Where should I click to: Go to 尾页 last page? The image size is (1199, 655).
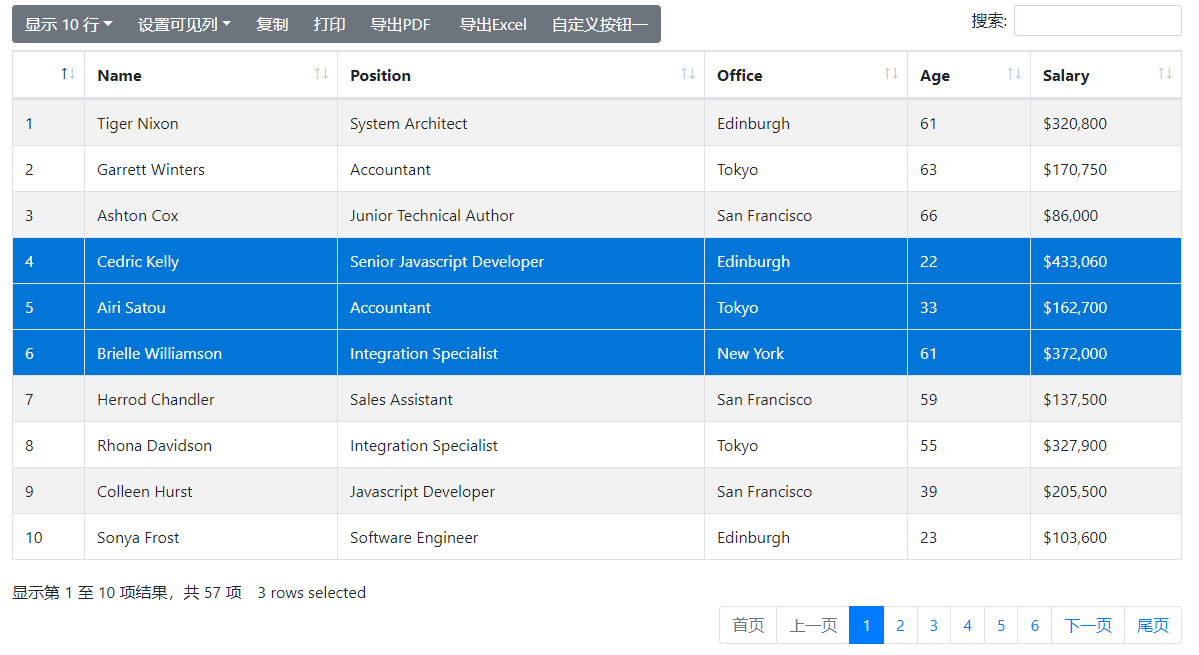click(x=1152, y=625)
